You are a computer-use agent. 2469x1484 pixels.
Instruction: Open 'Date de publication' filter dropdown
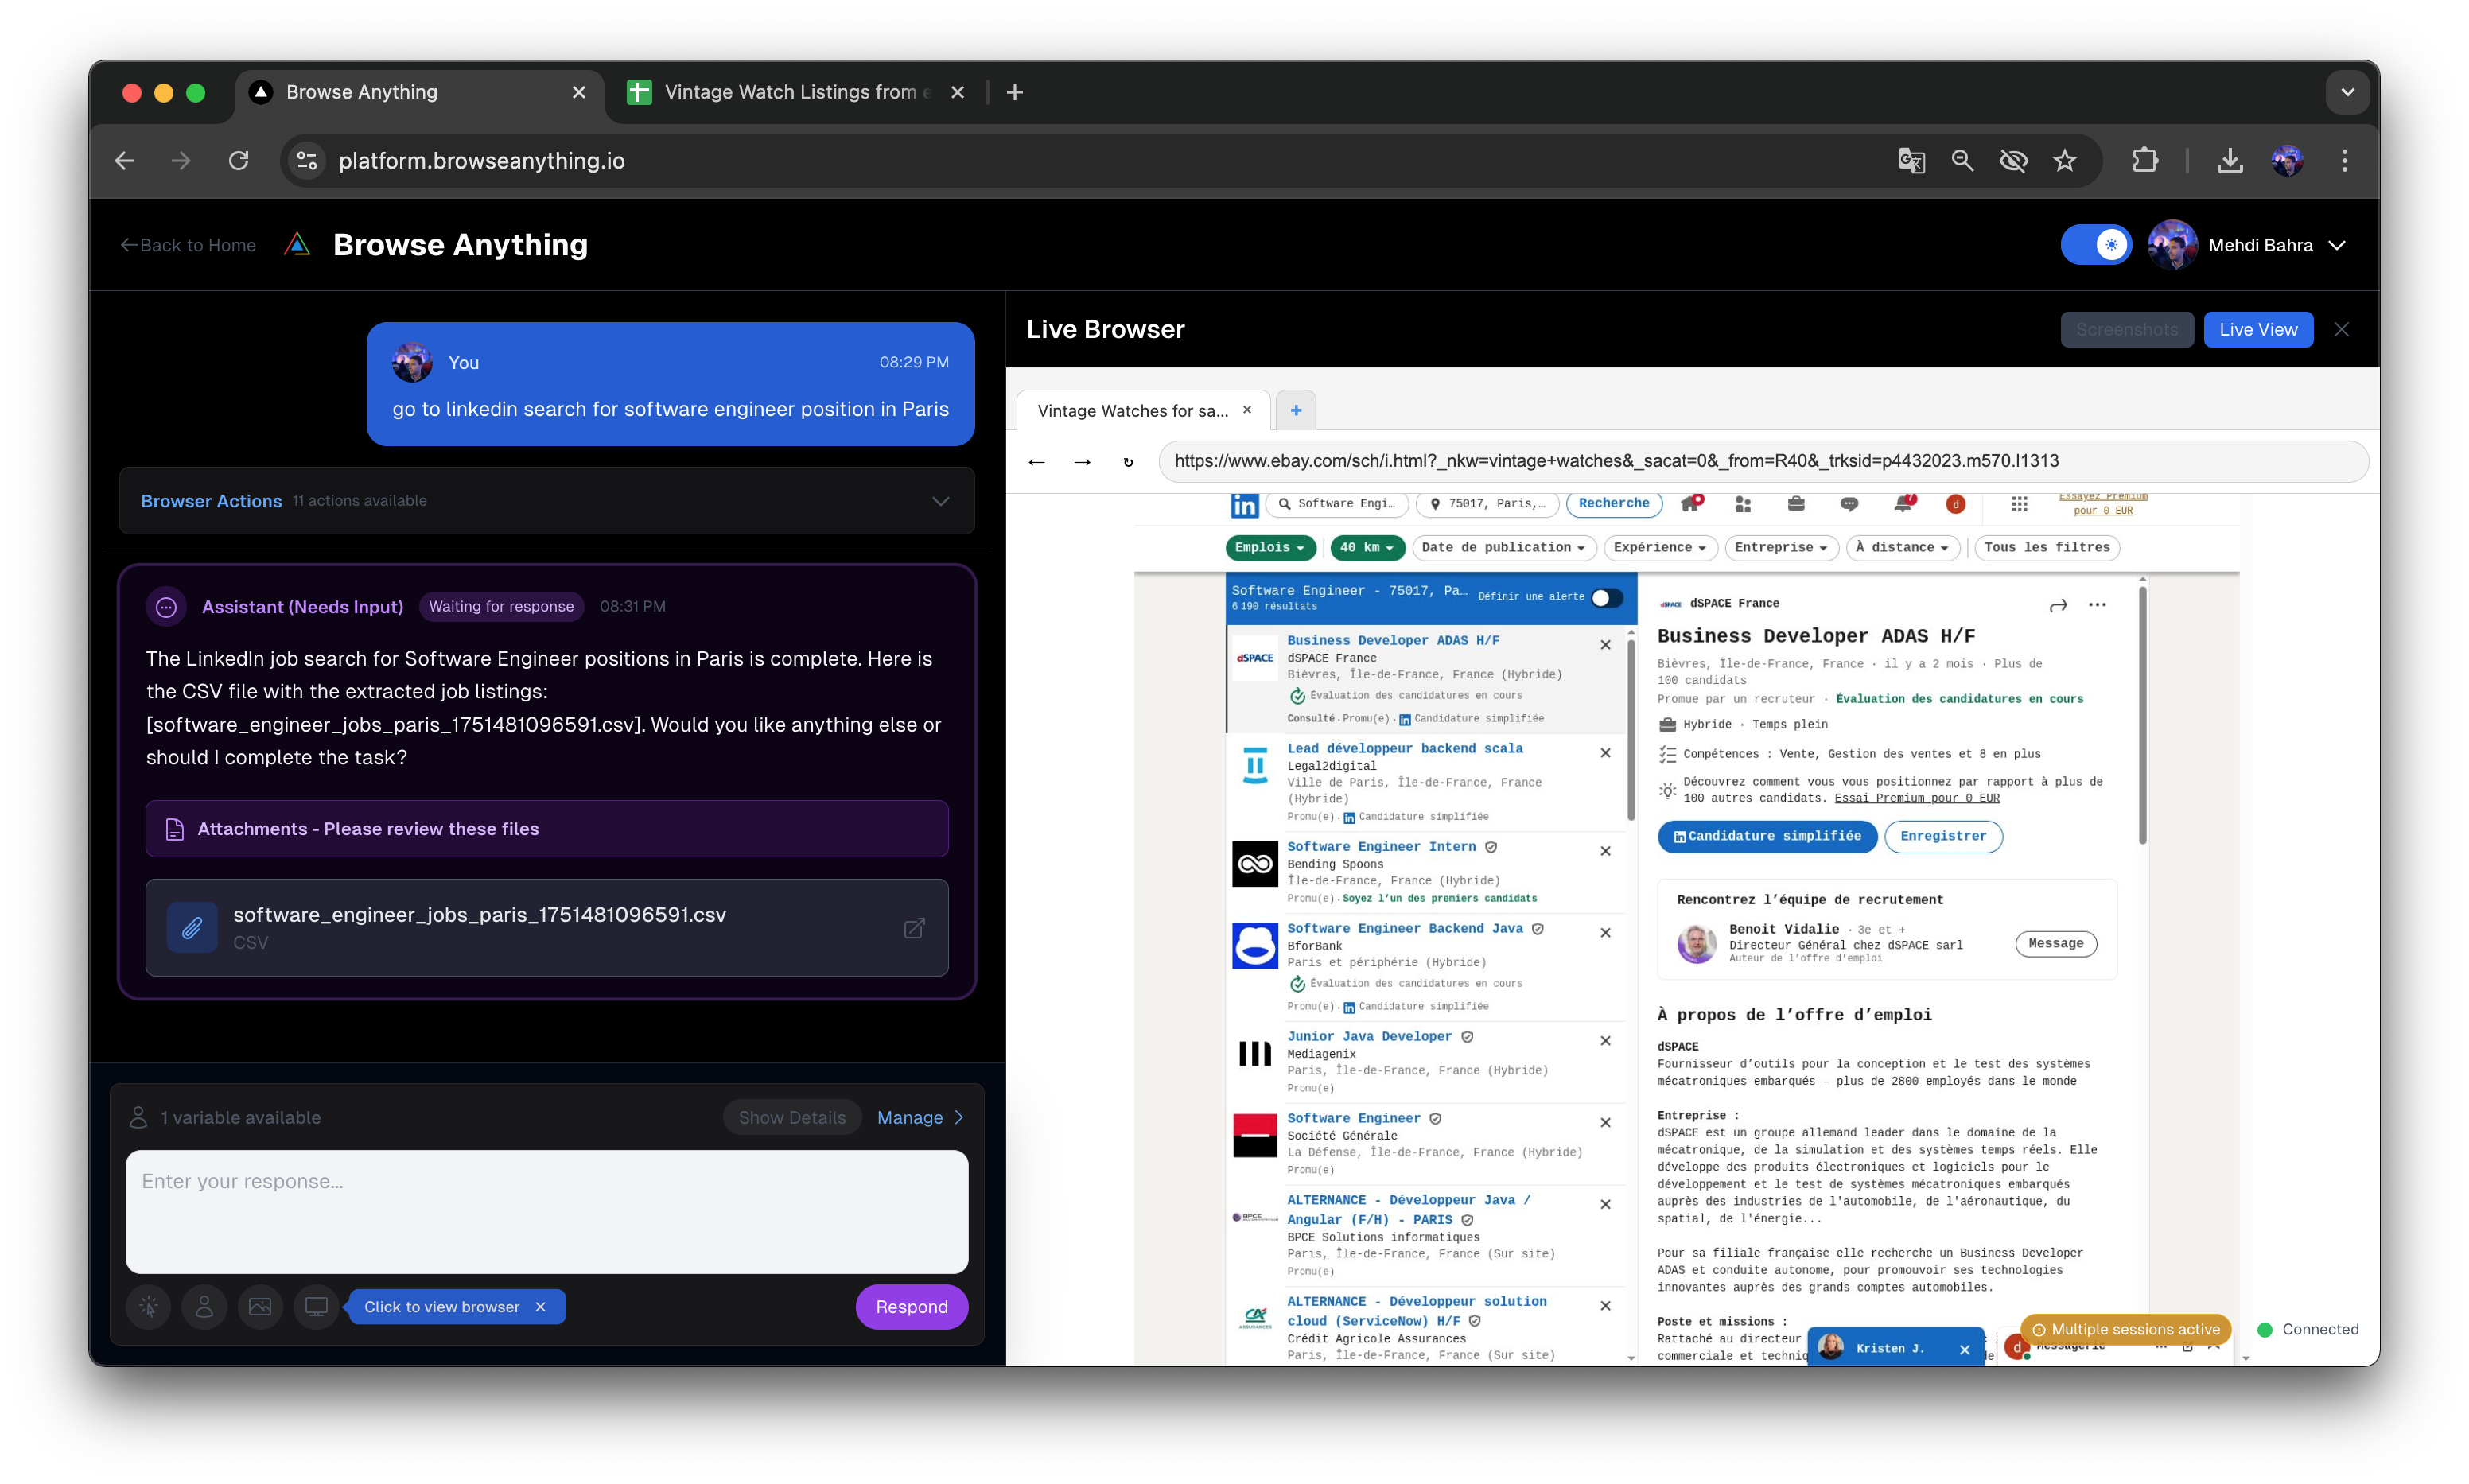pyautogui.click(x=1503, y=547)
